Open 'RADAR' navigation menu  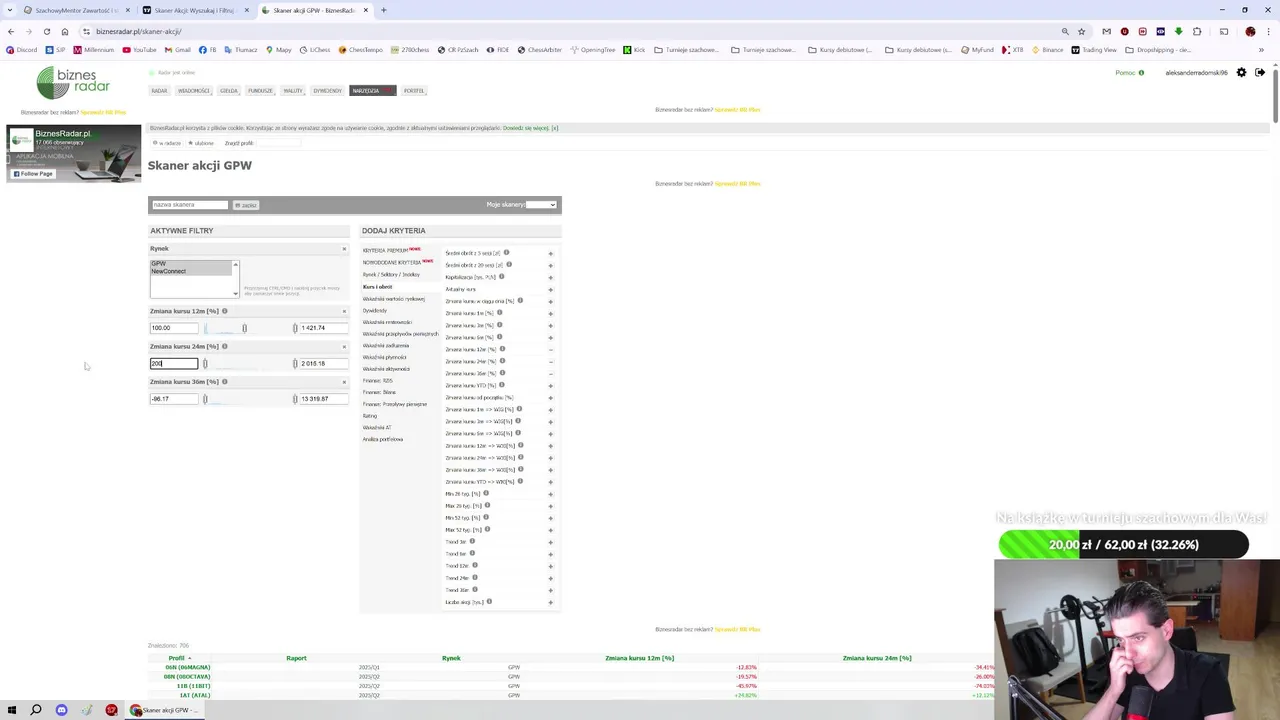[159, 91]
